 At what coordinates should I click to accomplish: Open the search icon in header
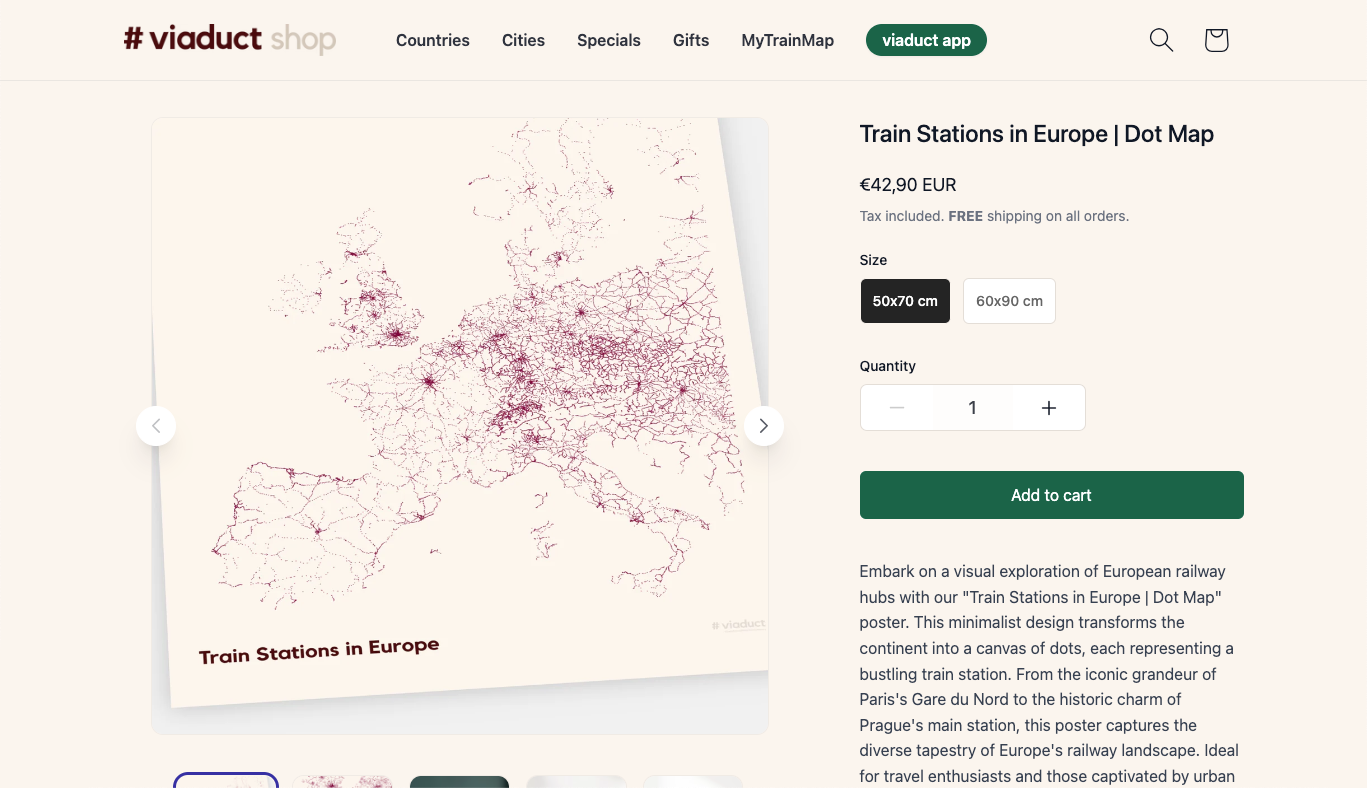coord(1161,40)
